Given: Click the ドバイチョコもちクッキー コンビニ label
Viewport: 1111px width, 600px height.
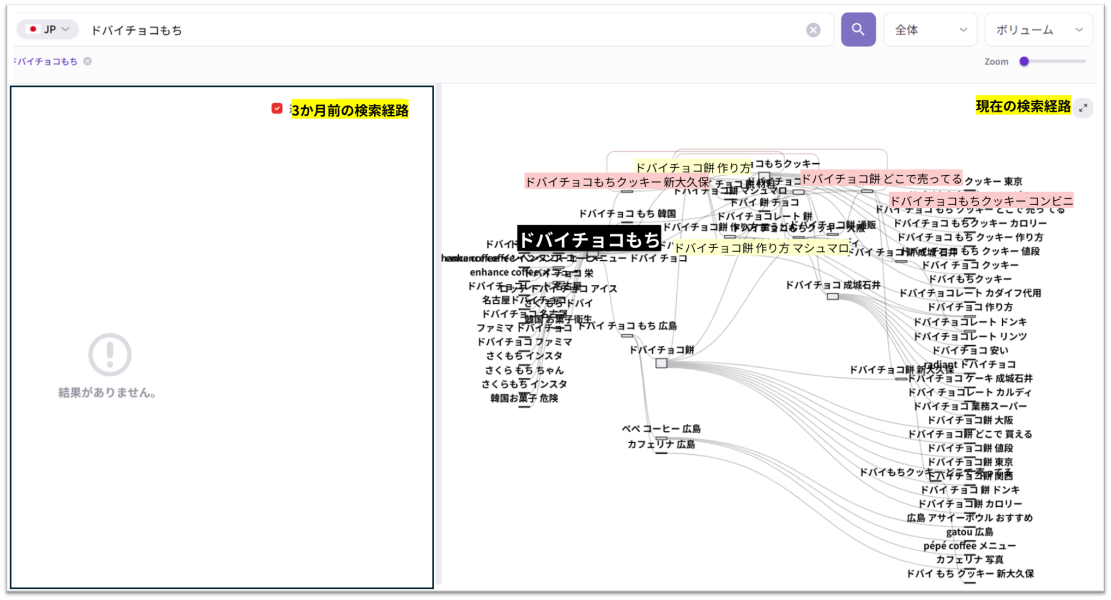Looking at the screenshot, I should [x=981, y=201].
